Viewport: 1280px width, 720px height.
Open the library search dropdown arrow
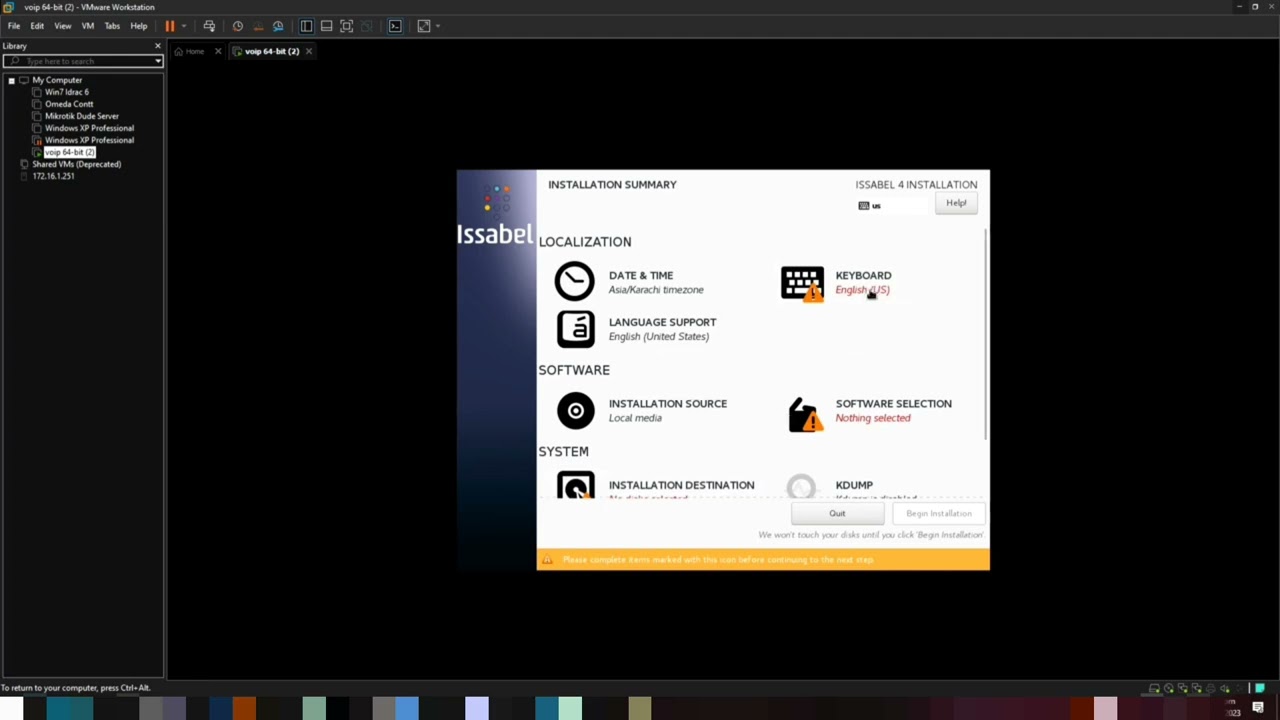point(158,61)
